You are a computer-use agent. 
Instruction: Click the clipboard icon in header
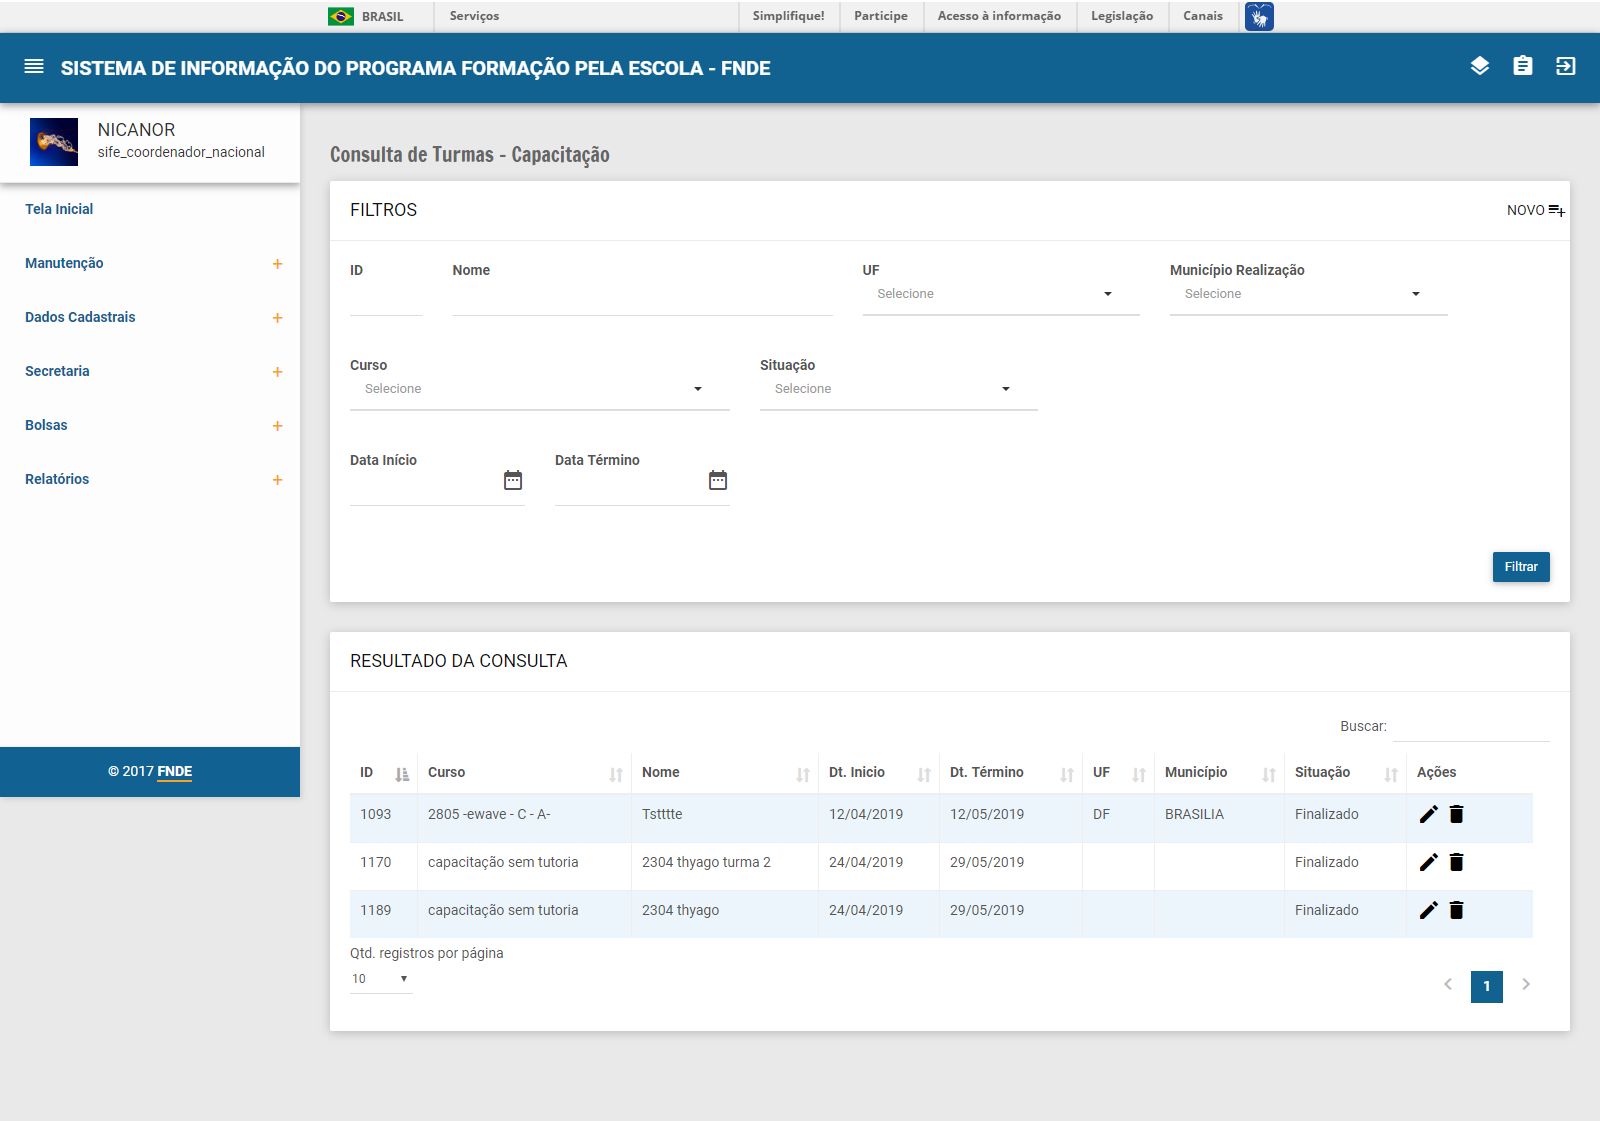[1523, 66]
